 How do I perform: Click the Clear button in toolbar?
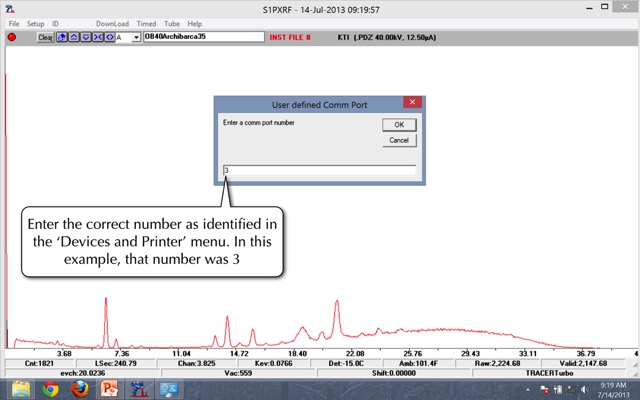click(x=45, y=37)
